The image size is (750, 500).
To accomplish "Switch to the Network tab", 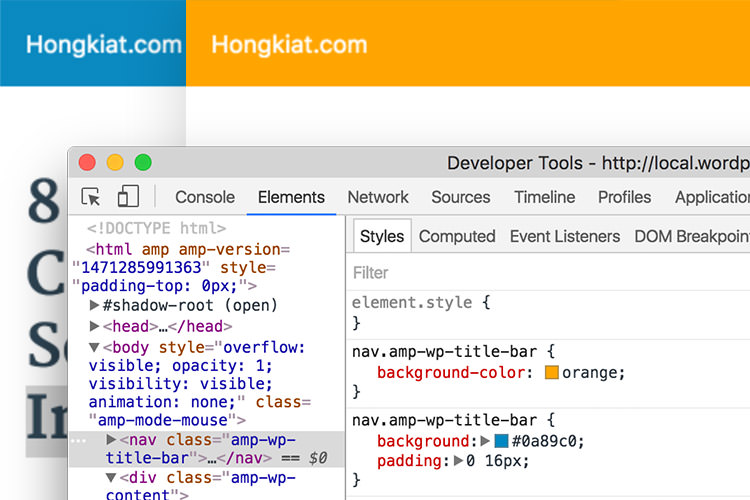I will pyautogui.click(x=378, y=197).
